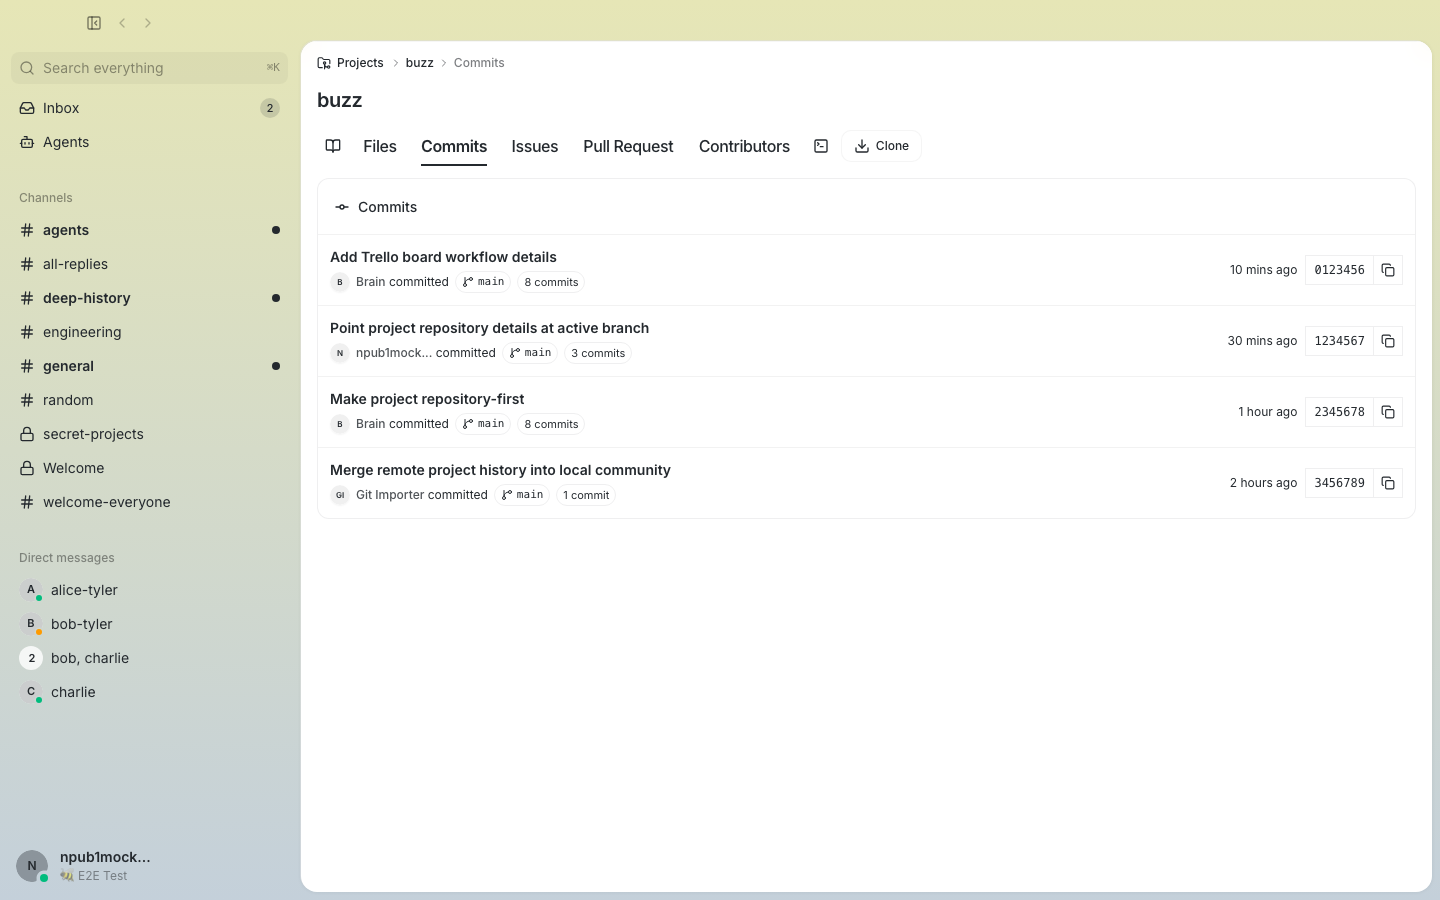Click the Brain avatar on Trello commit
Image resolution: width=1440 pixels, height=900 pixels.
[x=340, y=282]
